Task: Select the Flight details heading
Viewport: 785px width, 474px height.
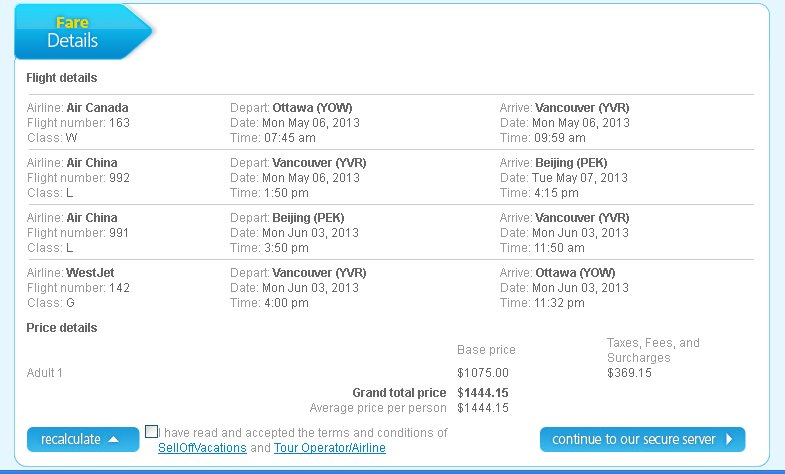Action: (x=62, y=78)
